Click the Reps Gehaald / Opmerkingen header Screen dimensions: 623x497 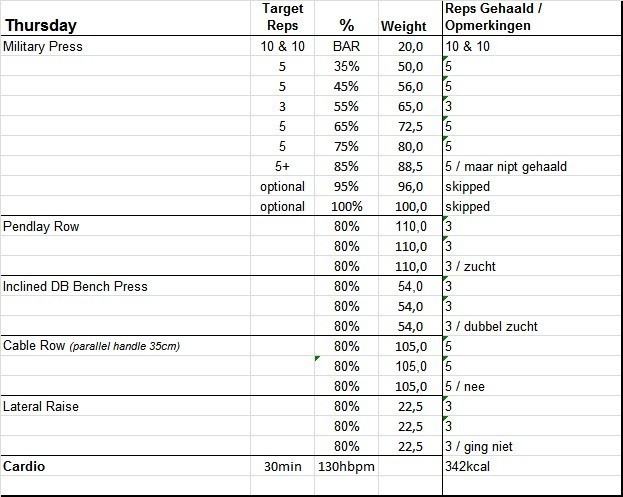point(495,17)
